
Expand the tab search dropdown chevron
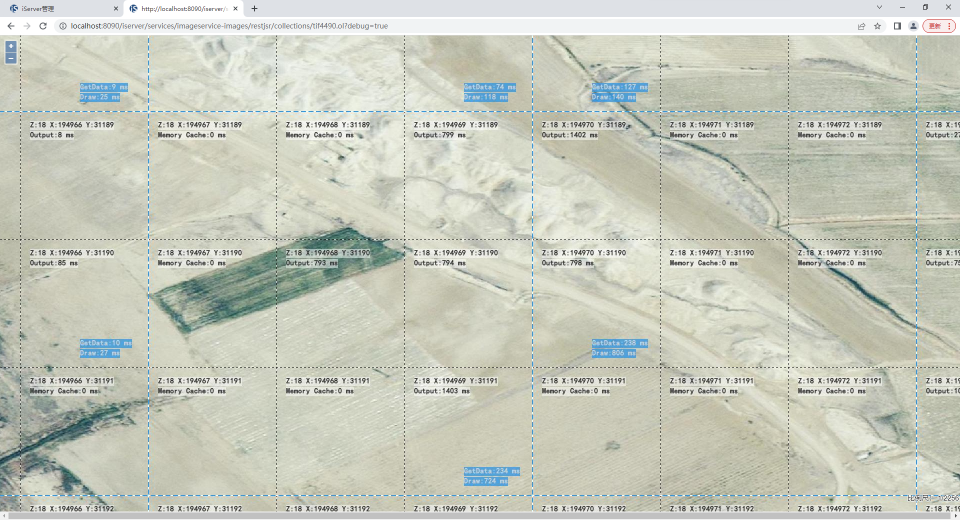click(x=878, y=8)
